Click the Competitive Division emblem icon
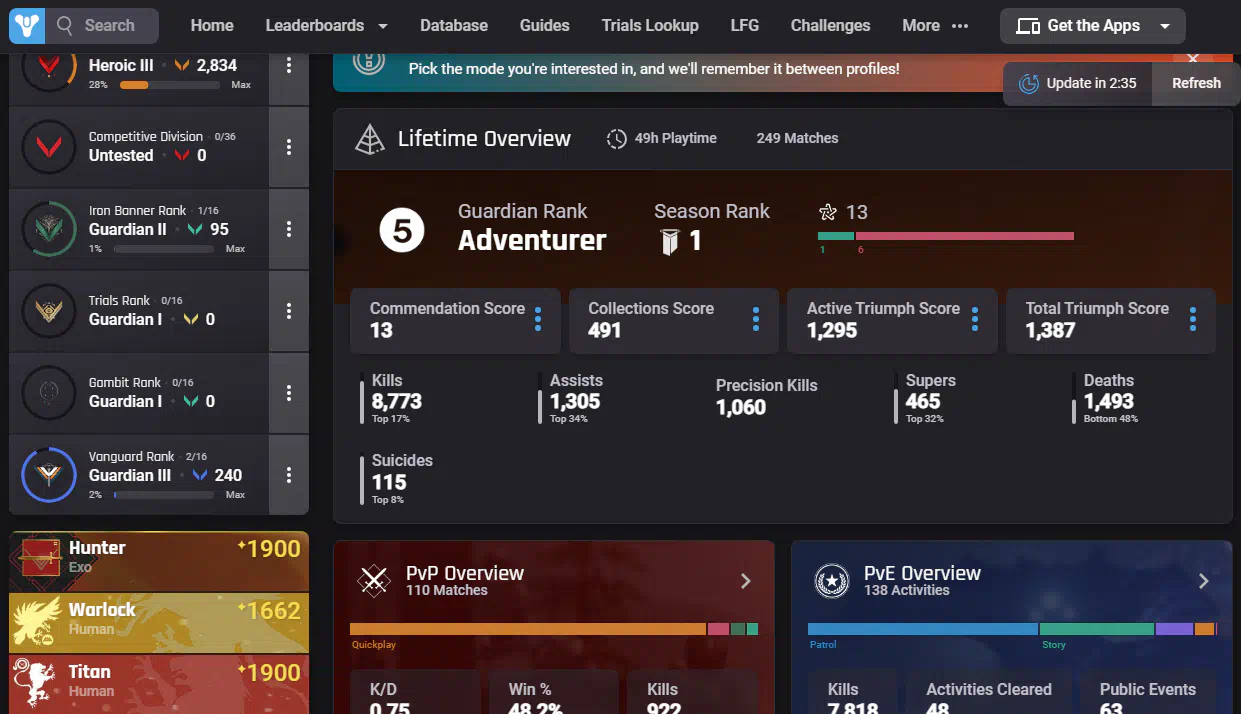Image resolution: width=1241 pixels, height=714 pixels. pos(49,147)
